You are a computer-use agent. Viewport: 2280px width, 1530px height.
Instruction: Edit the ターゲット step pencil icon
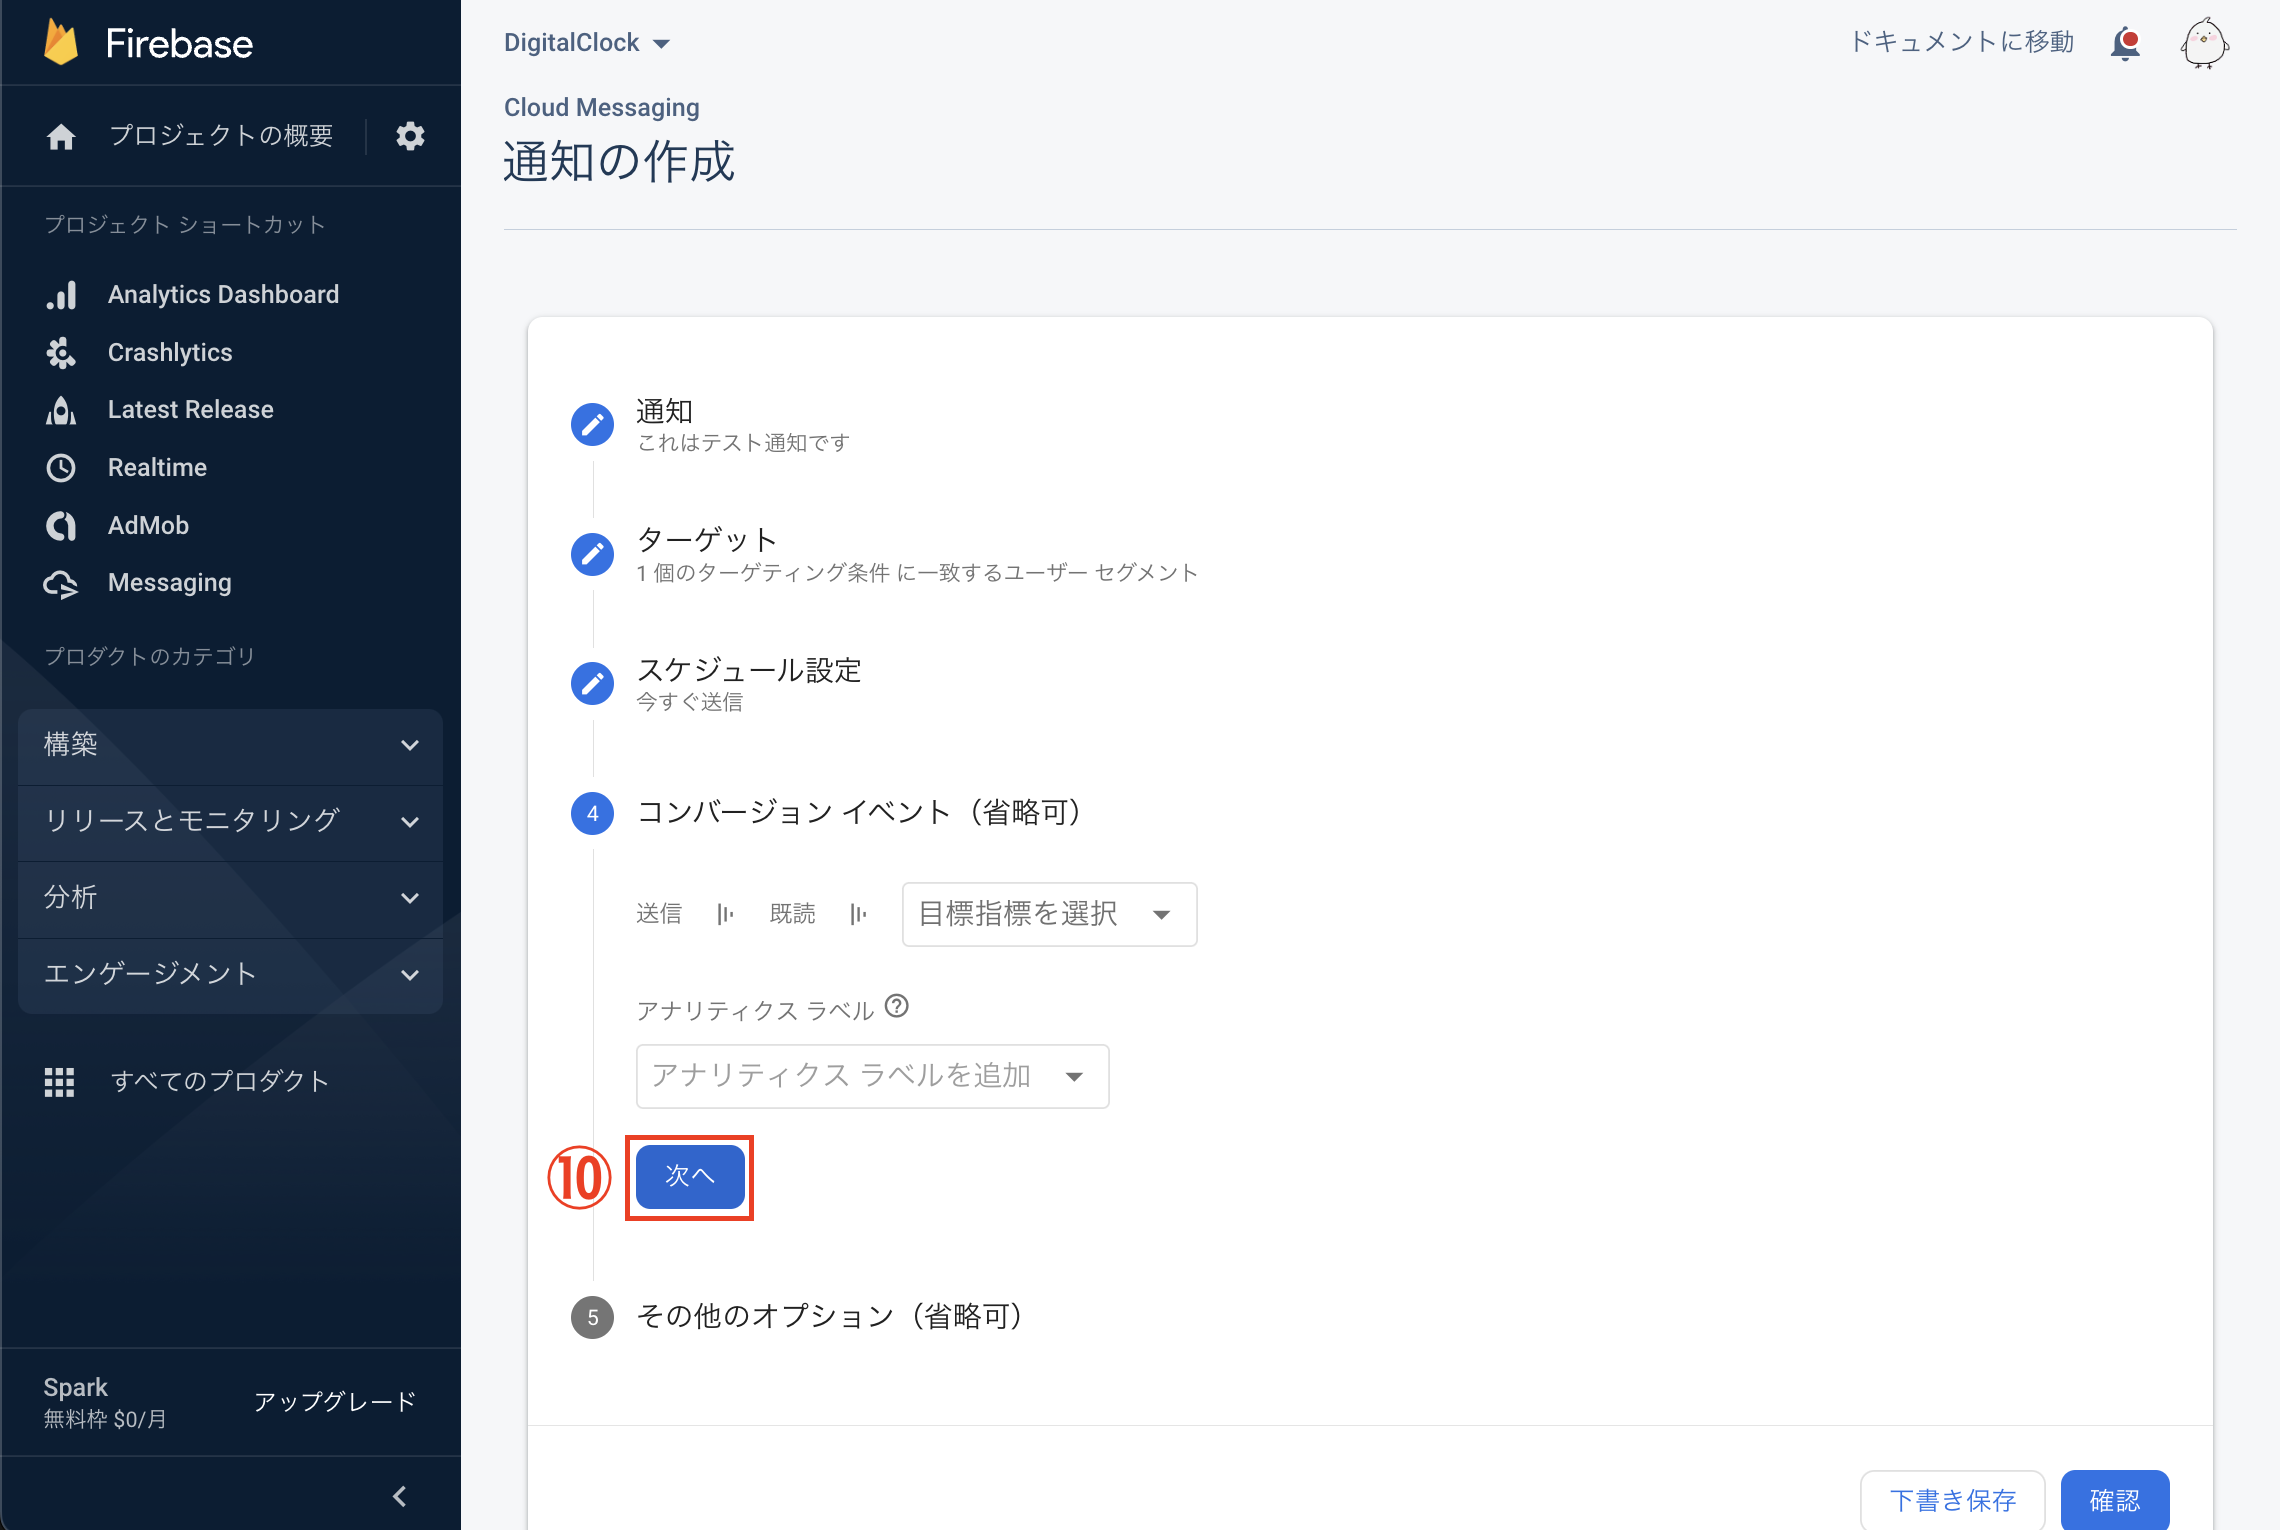592,554
